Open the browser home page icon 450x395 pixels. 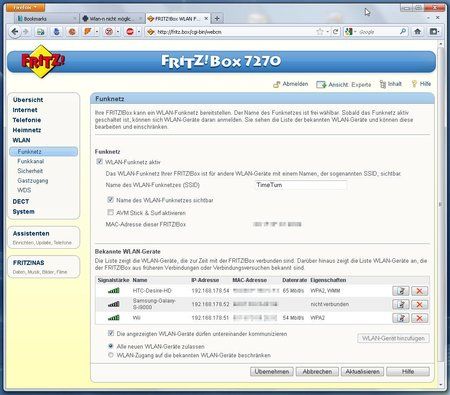(x=417, y=32)
